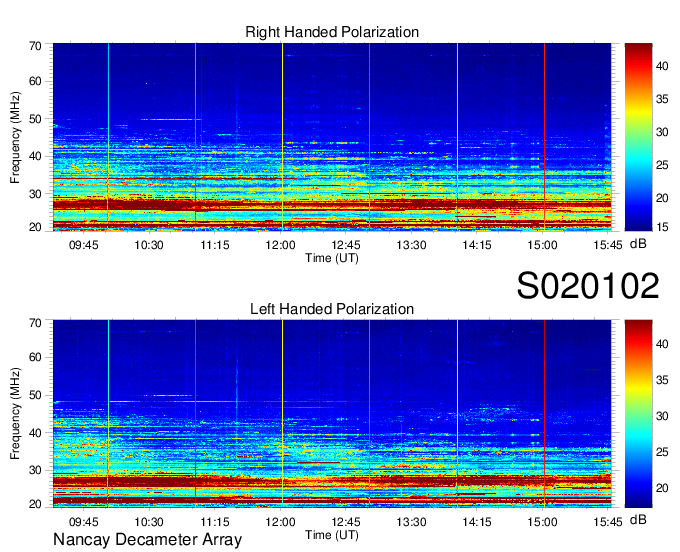This screenshot has height=552, width=680.
Task: Click the 70 MHz tick of Right Handed plot
Action: pos(36,46)
